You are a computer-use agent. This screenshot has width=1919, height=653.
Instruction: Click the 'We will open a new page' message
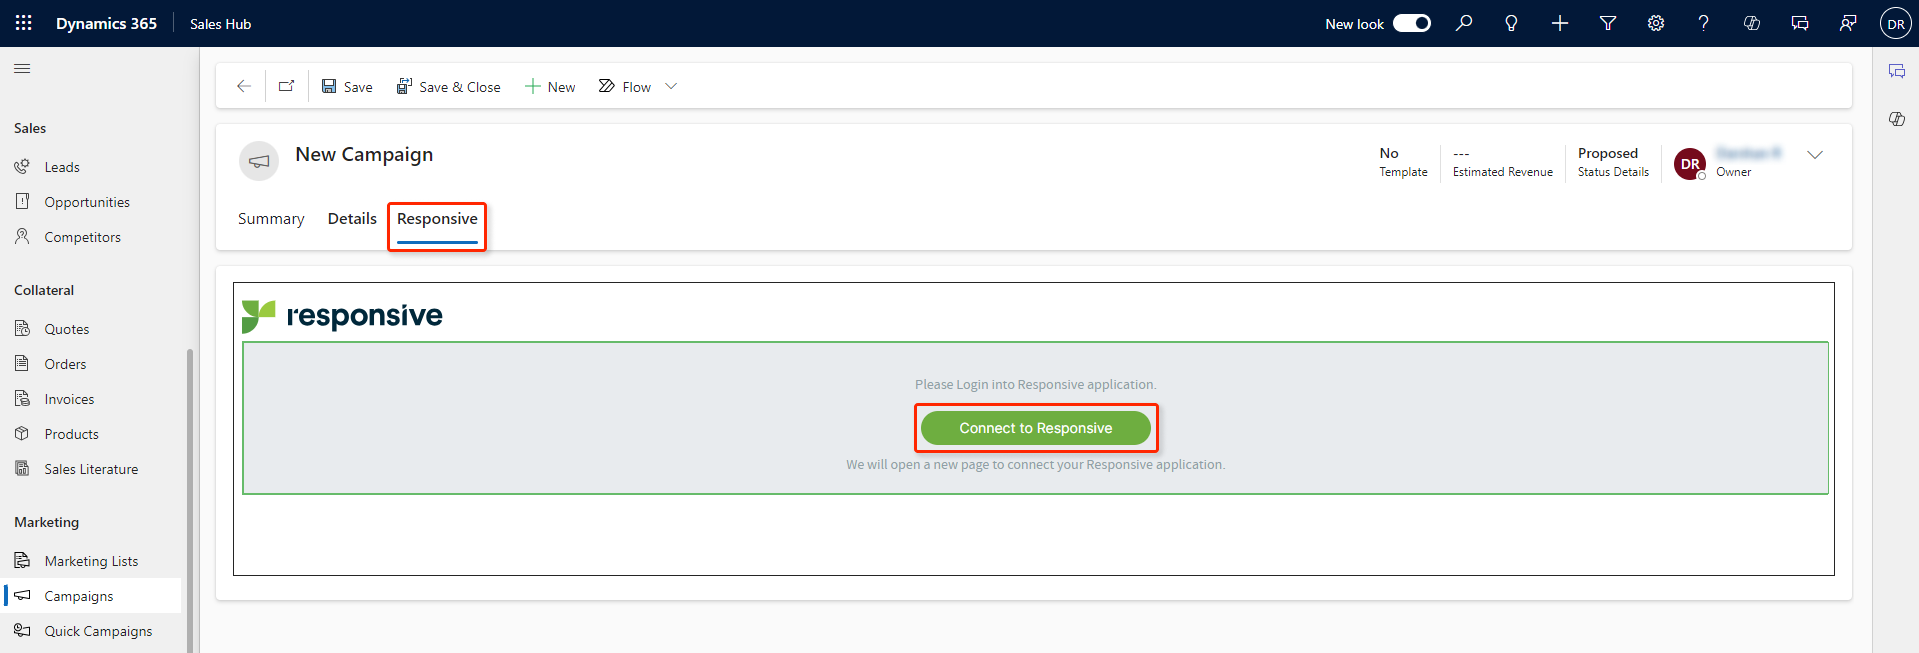click(x=1035, y=464)
